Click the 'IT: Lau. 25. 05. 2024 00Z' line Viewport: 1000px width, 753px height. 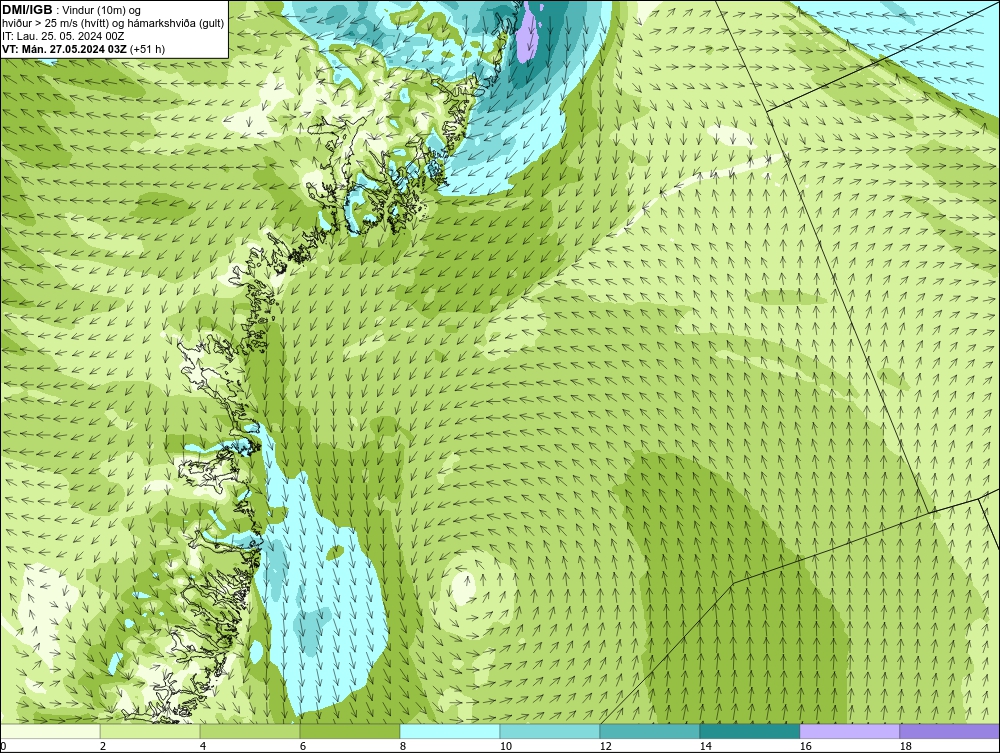63,36
